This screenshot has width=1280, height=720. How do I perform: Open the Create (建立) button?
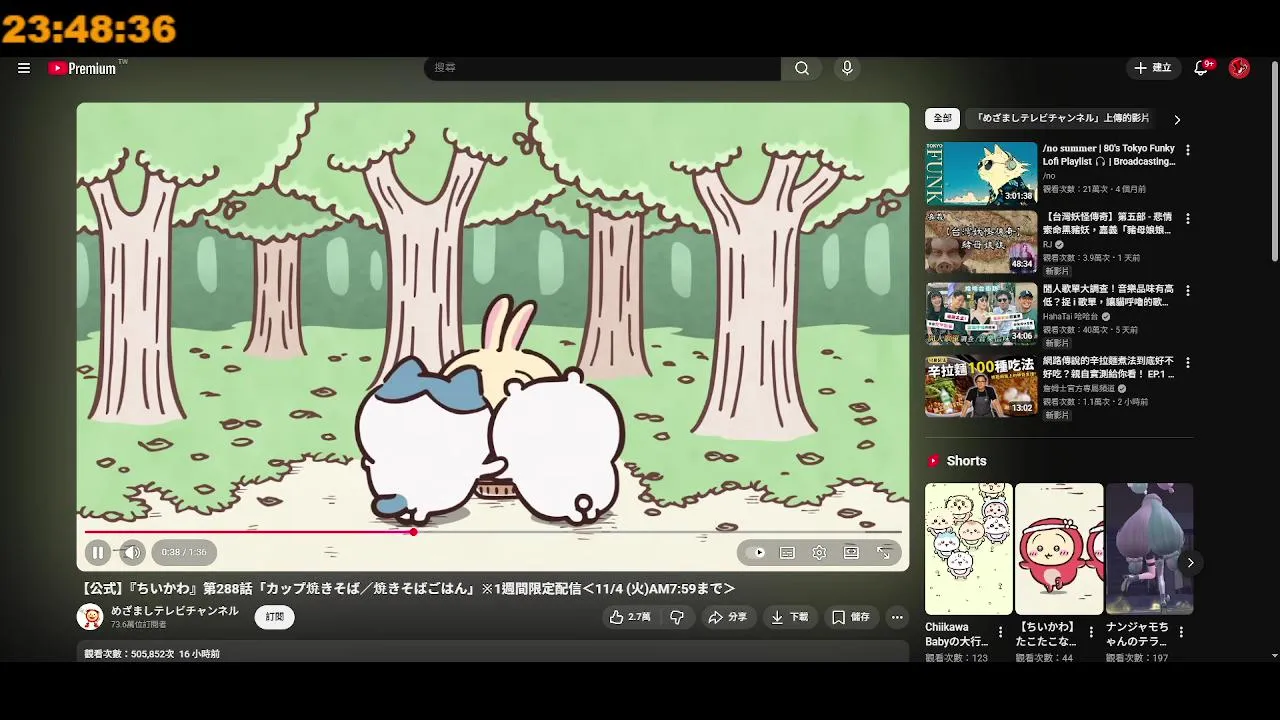tap(1152, 68)
